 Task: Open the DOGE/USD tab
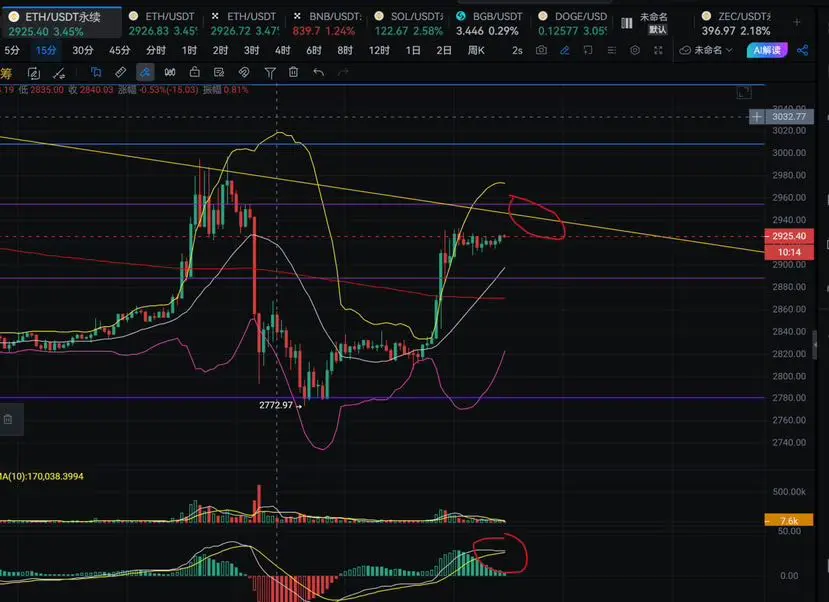[573, 23]
